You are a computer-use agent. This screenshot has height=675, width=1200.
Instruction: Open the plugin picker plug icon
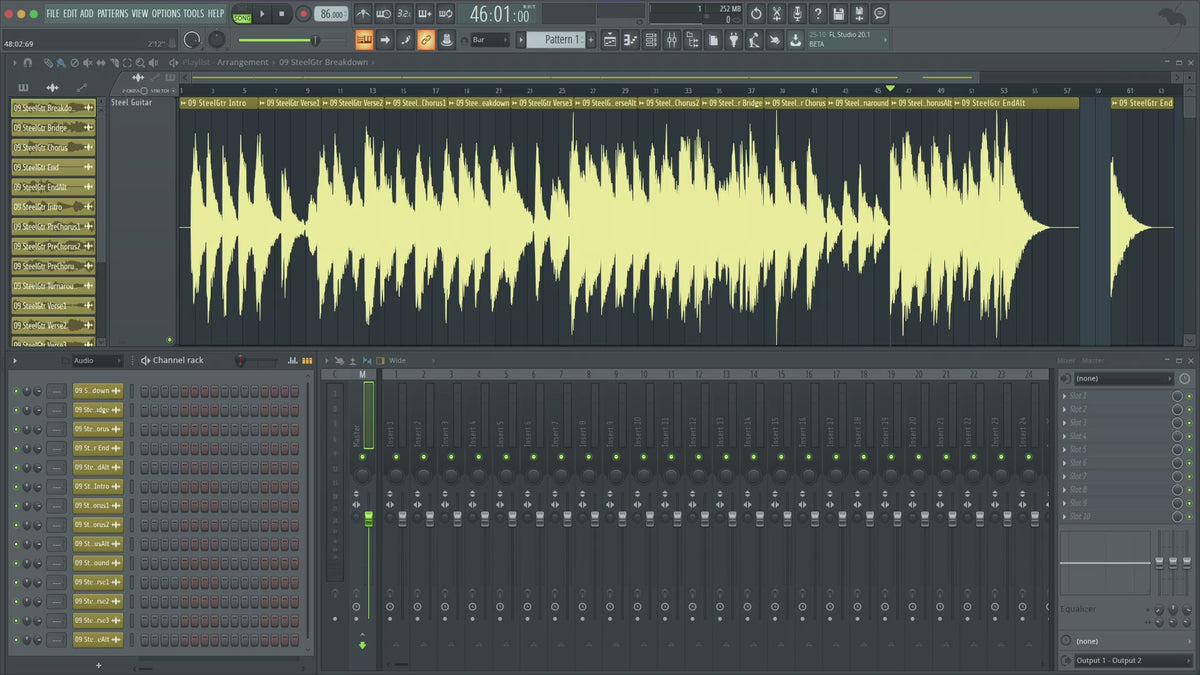[x=733, y=40]
